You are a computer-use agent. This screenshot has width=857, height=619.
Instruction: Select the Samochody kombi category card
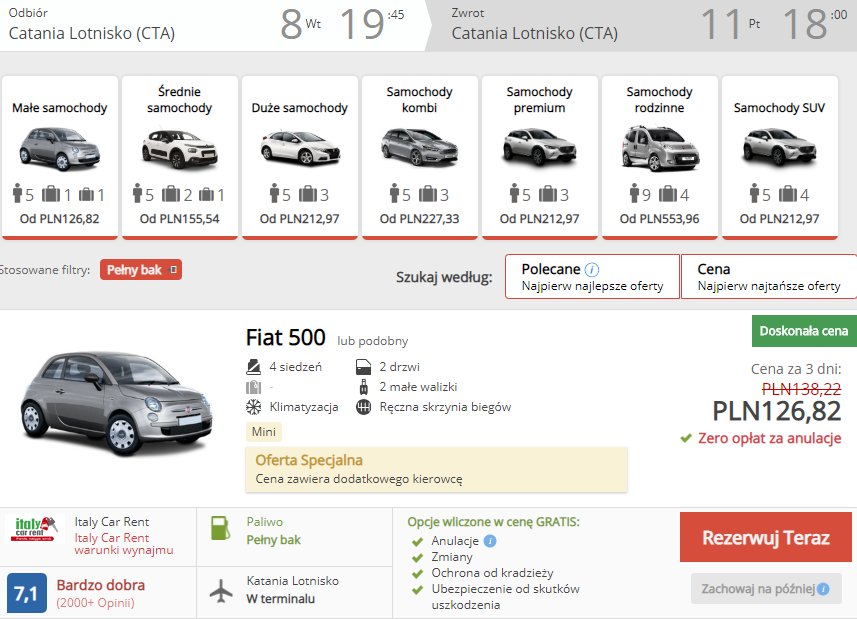(x=420, y=157)
